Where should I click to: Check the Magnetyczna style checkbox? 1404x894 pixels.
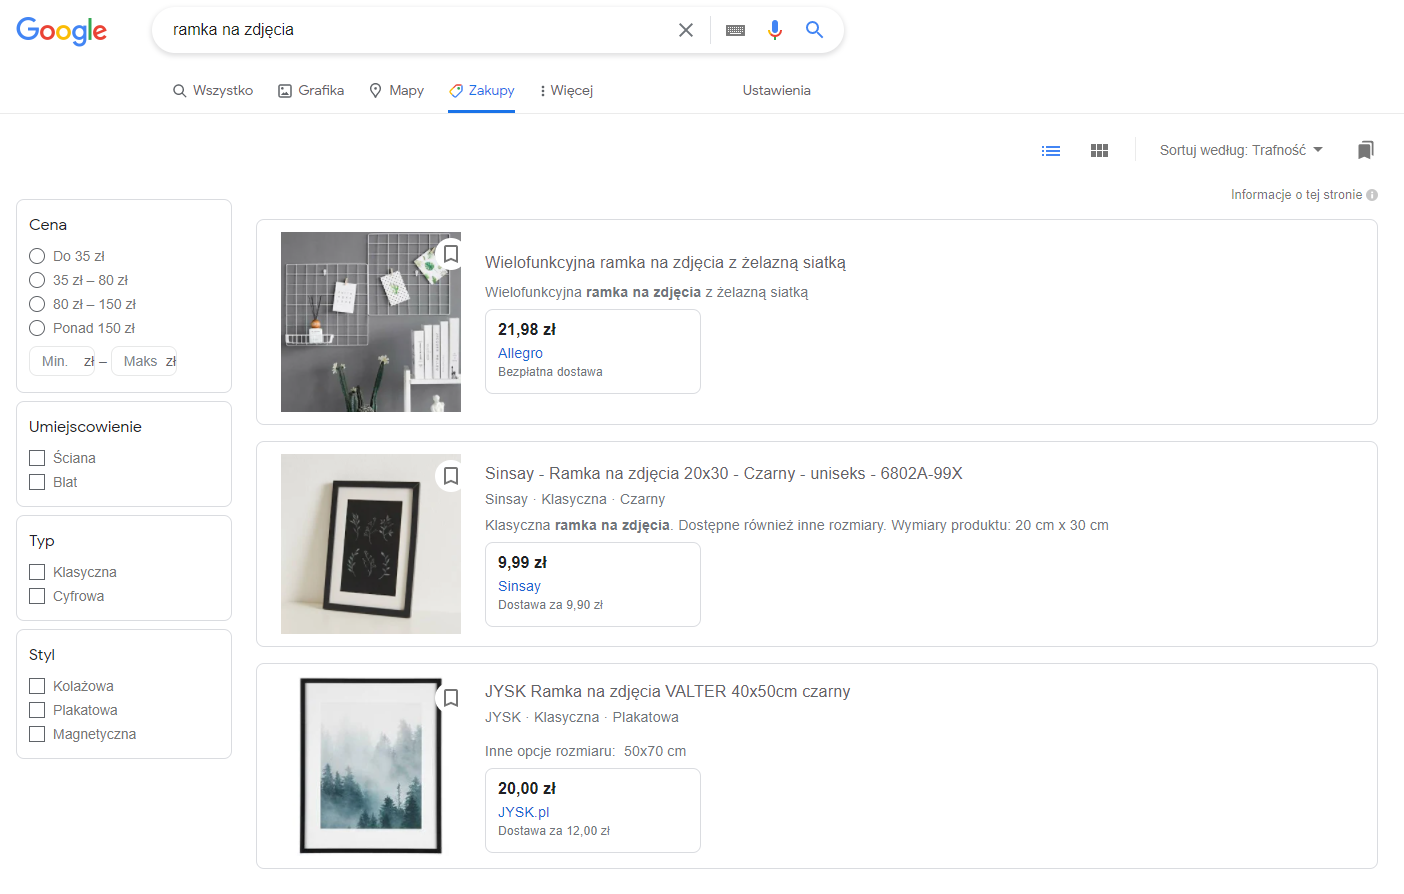click(x=37, y=734)
